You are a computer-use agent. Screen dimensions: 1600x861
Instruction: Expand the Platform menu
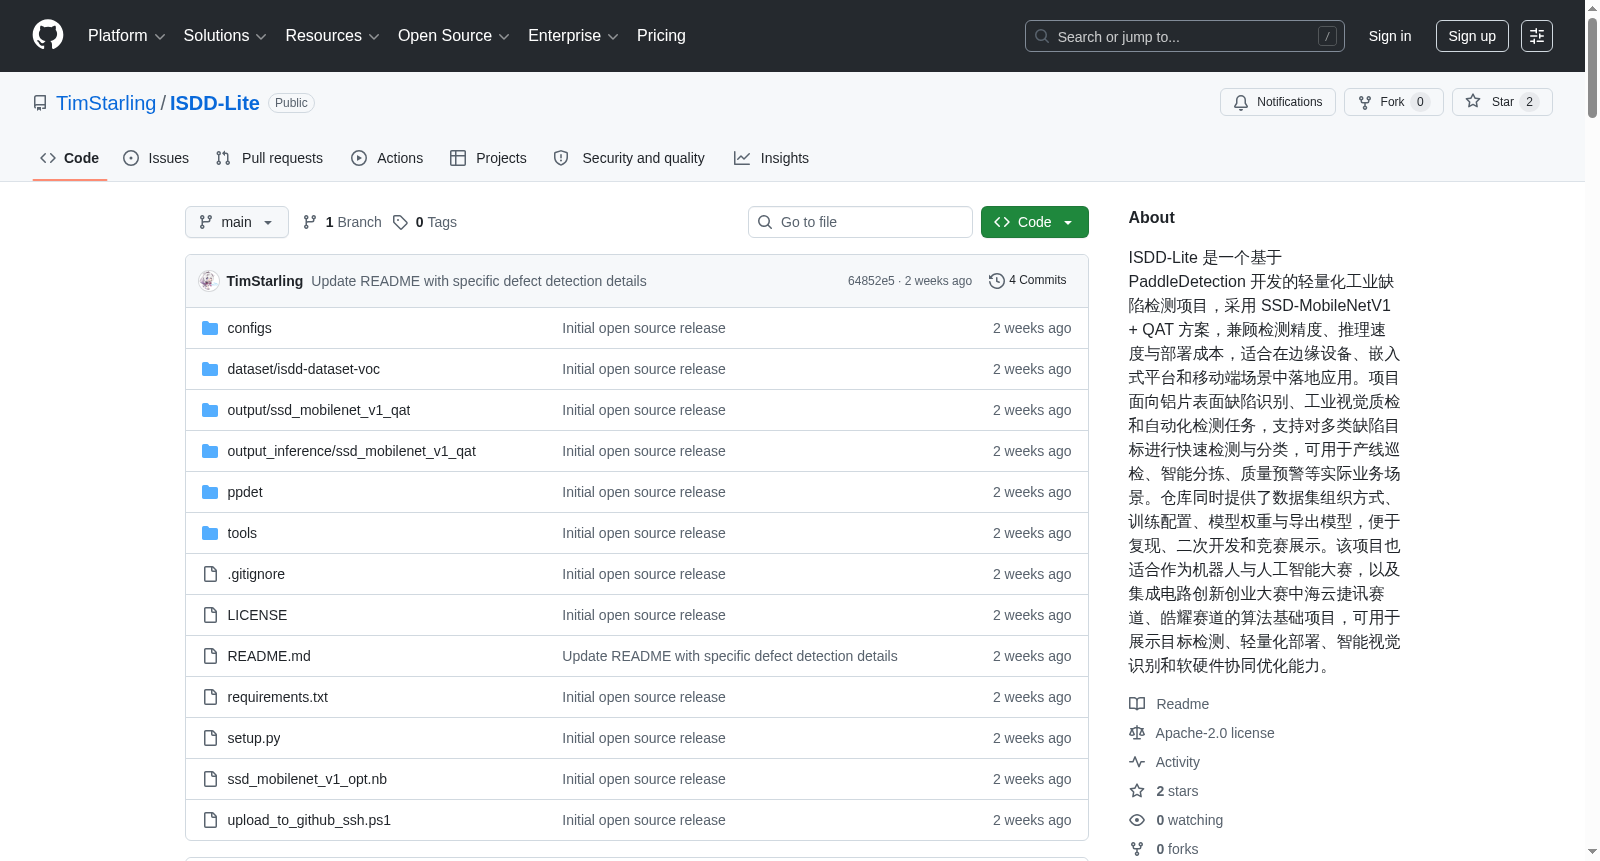[x=126, y=36]
